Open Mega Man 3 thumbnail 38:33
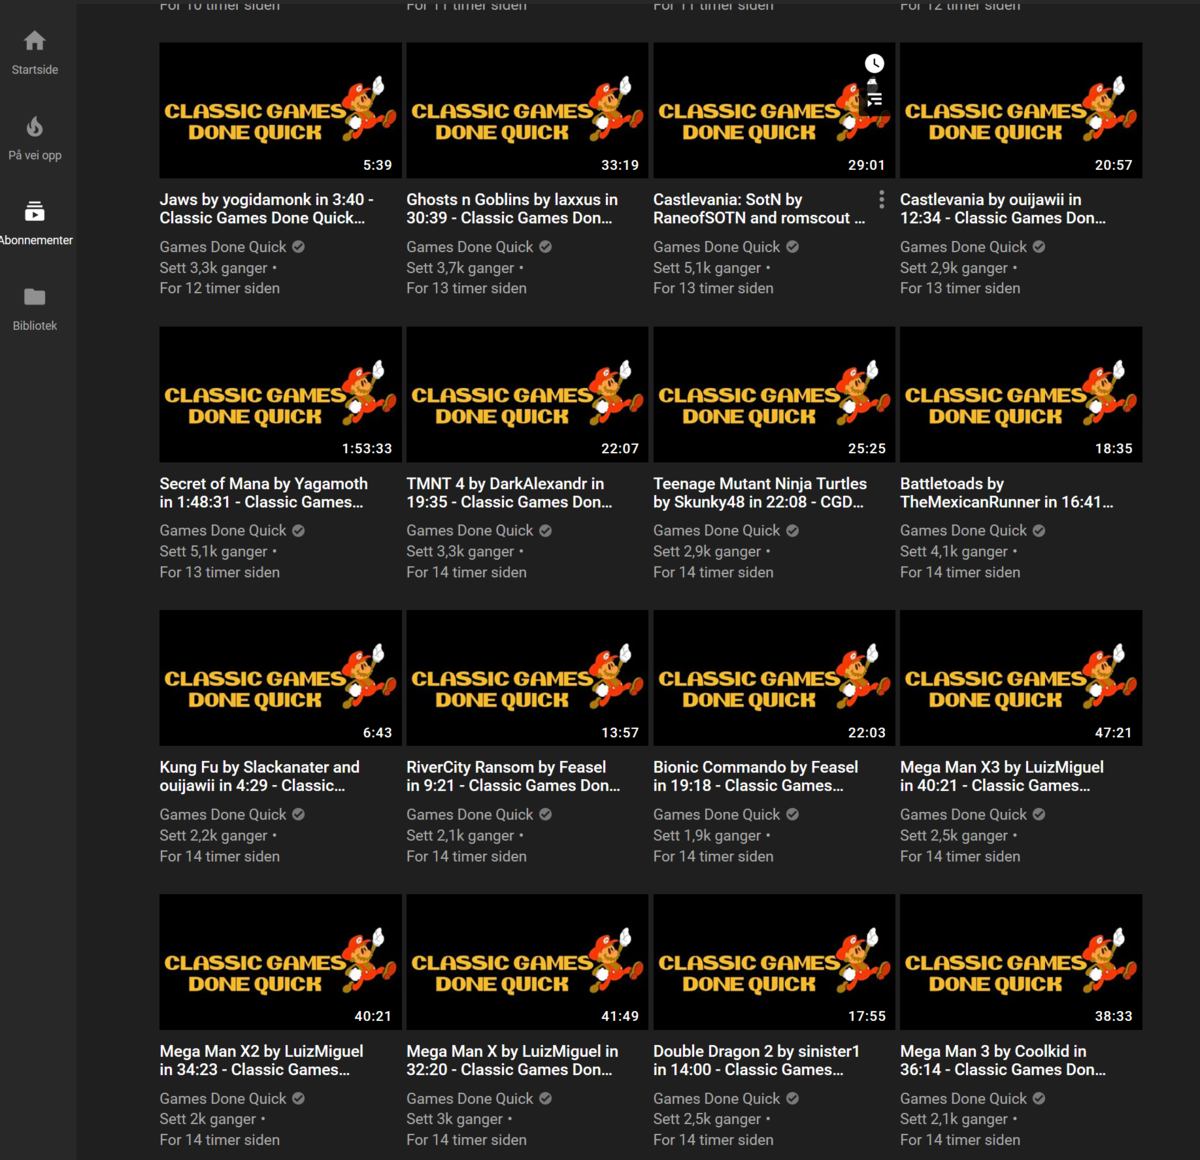 coord(1021,963)
